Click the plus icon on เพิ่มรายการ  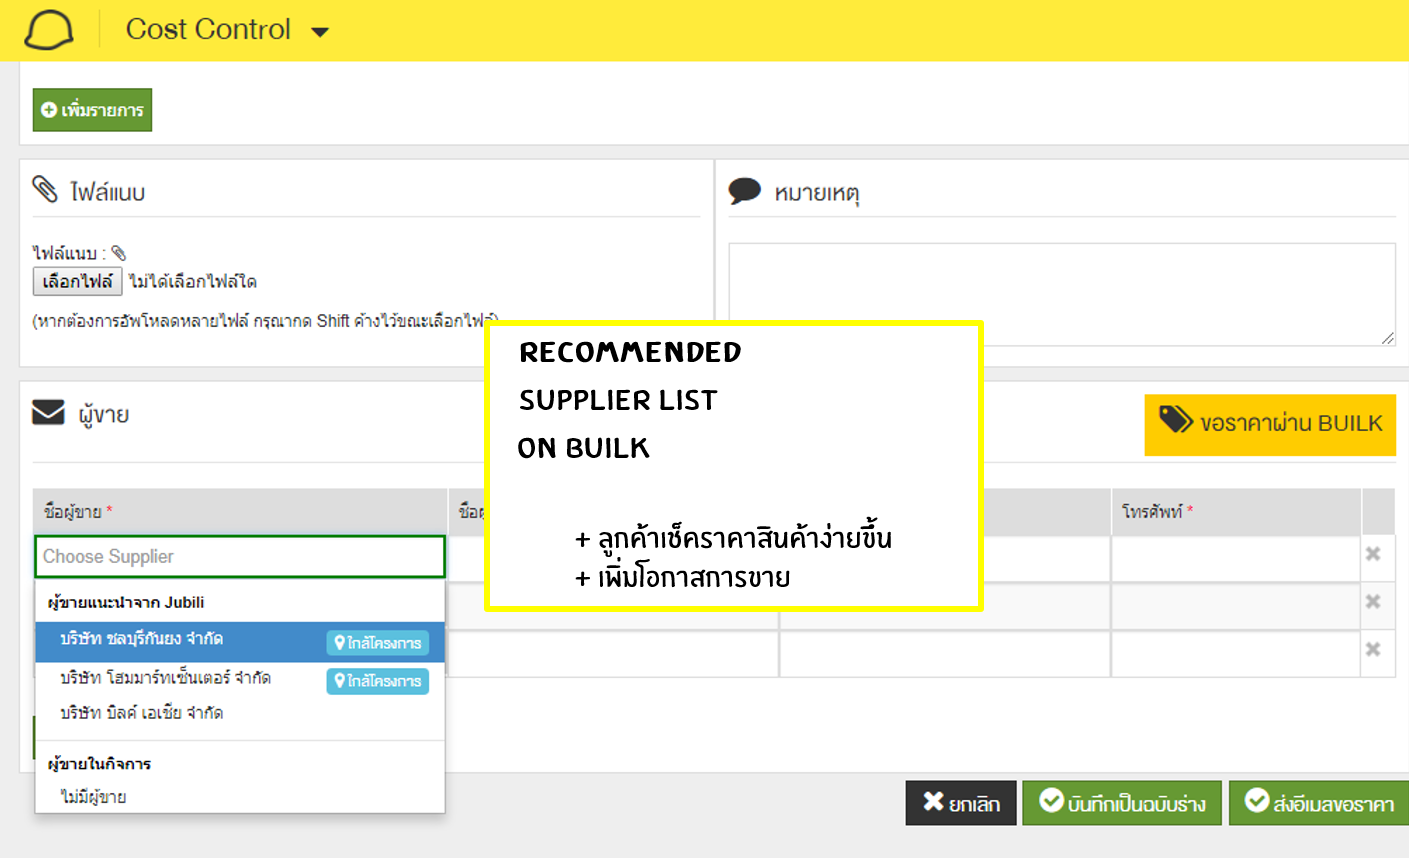pos(50,110)
